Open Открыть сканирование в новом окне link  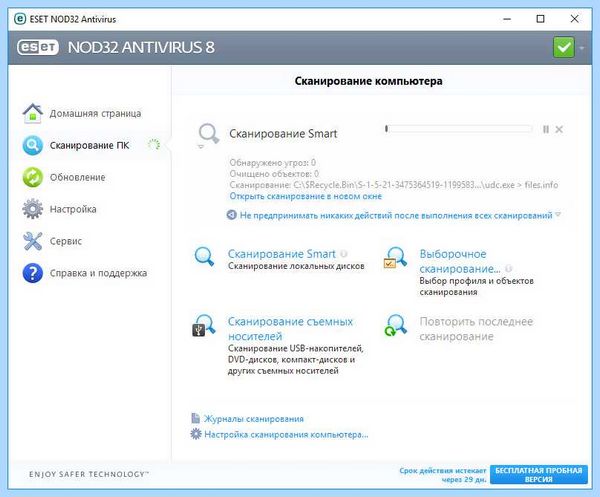306,196
